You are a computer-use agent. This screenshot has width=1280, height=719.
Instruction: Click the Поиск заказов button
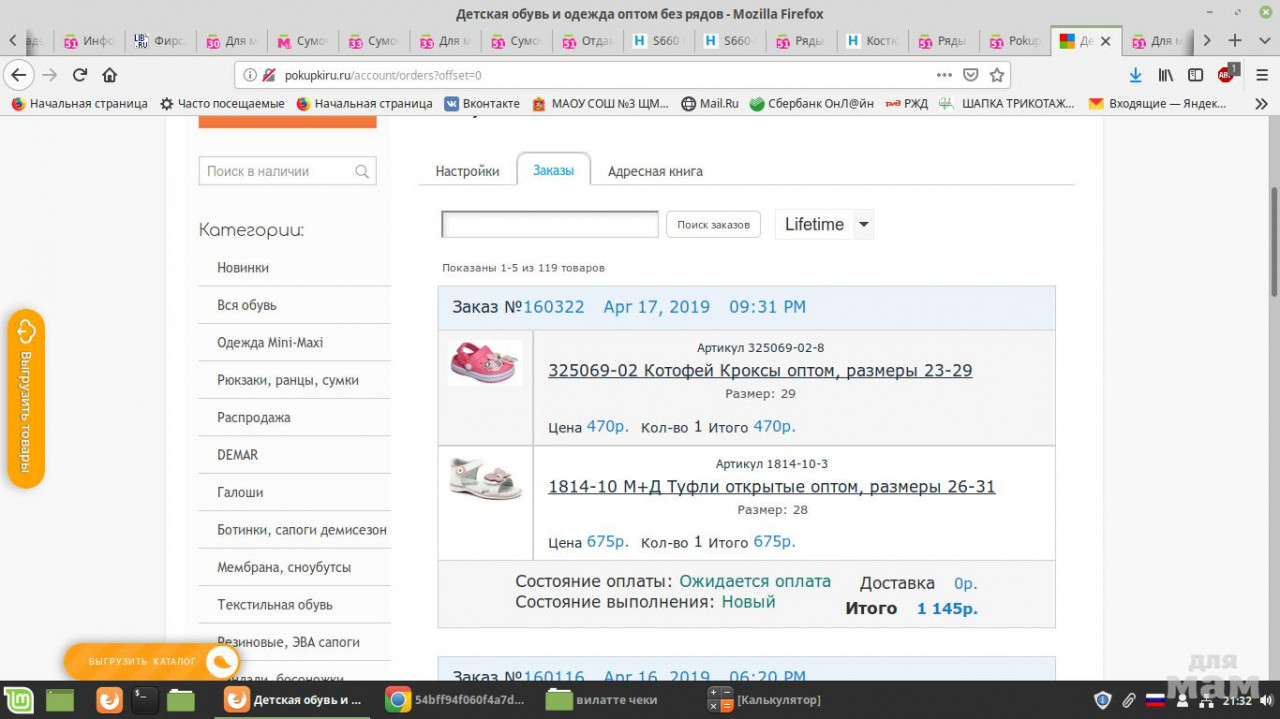[x=713, y=225]
